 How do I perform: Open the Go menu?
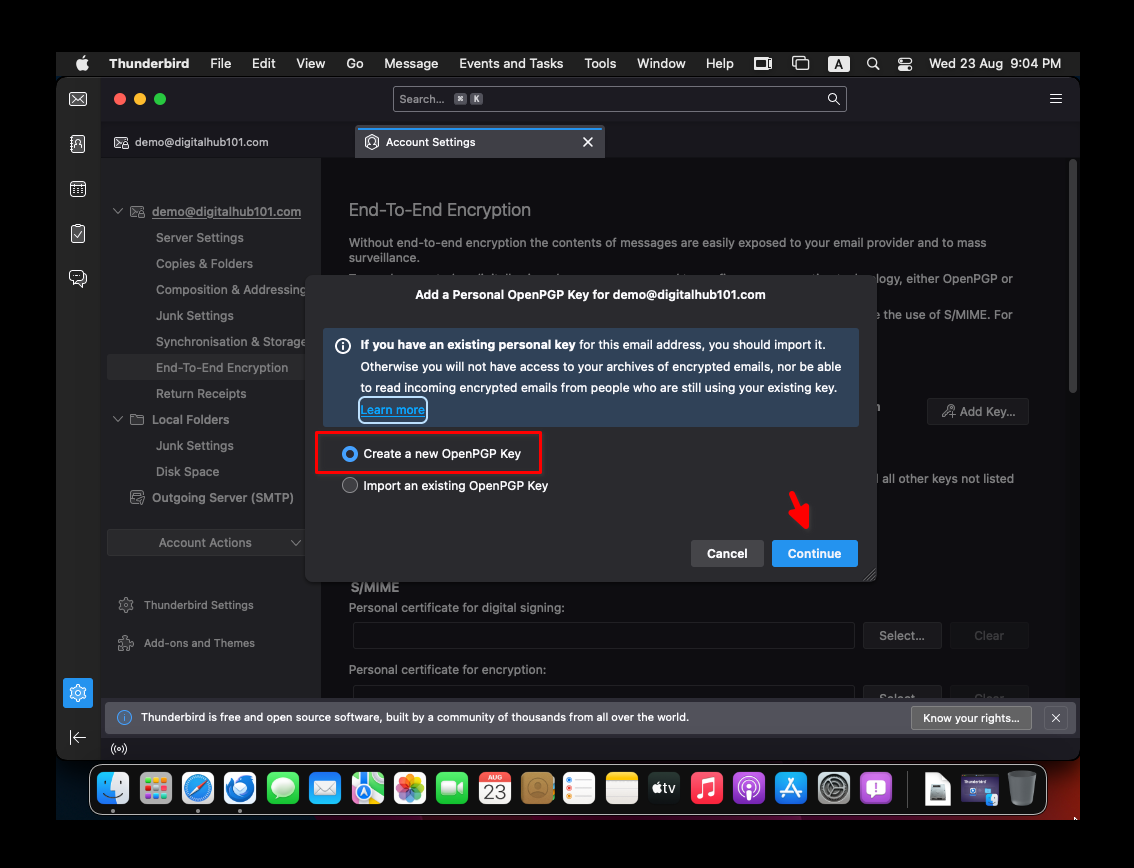point(354,64)
